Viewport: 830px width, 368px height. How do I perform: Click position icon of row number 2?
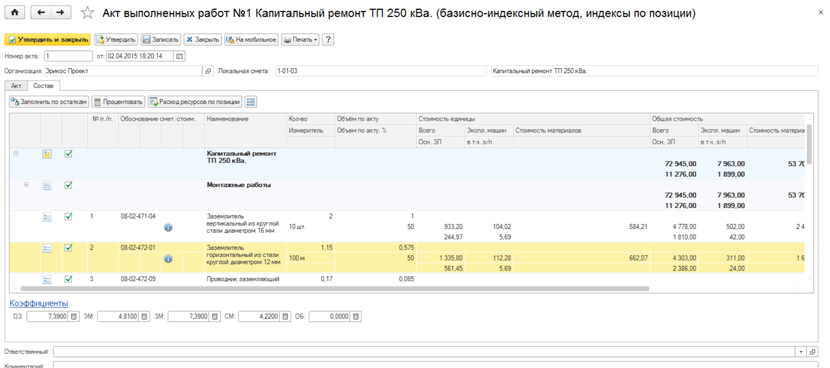[x=47, y=248]
